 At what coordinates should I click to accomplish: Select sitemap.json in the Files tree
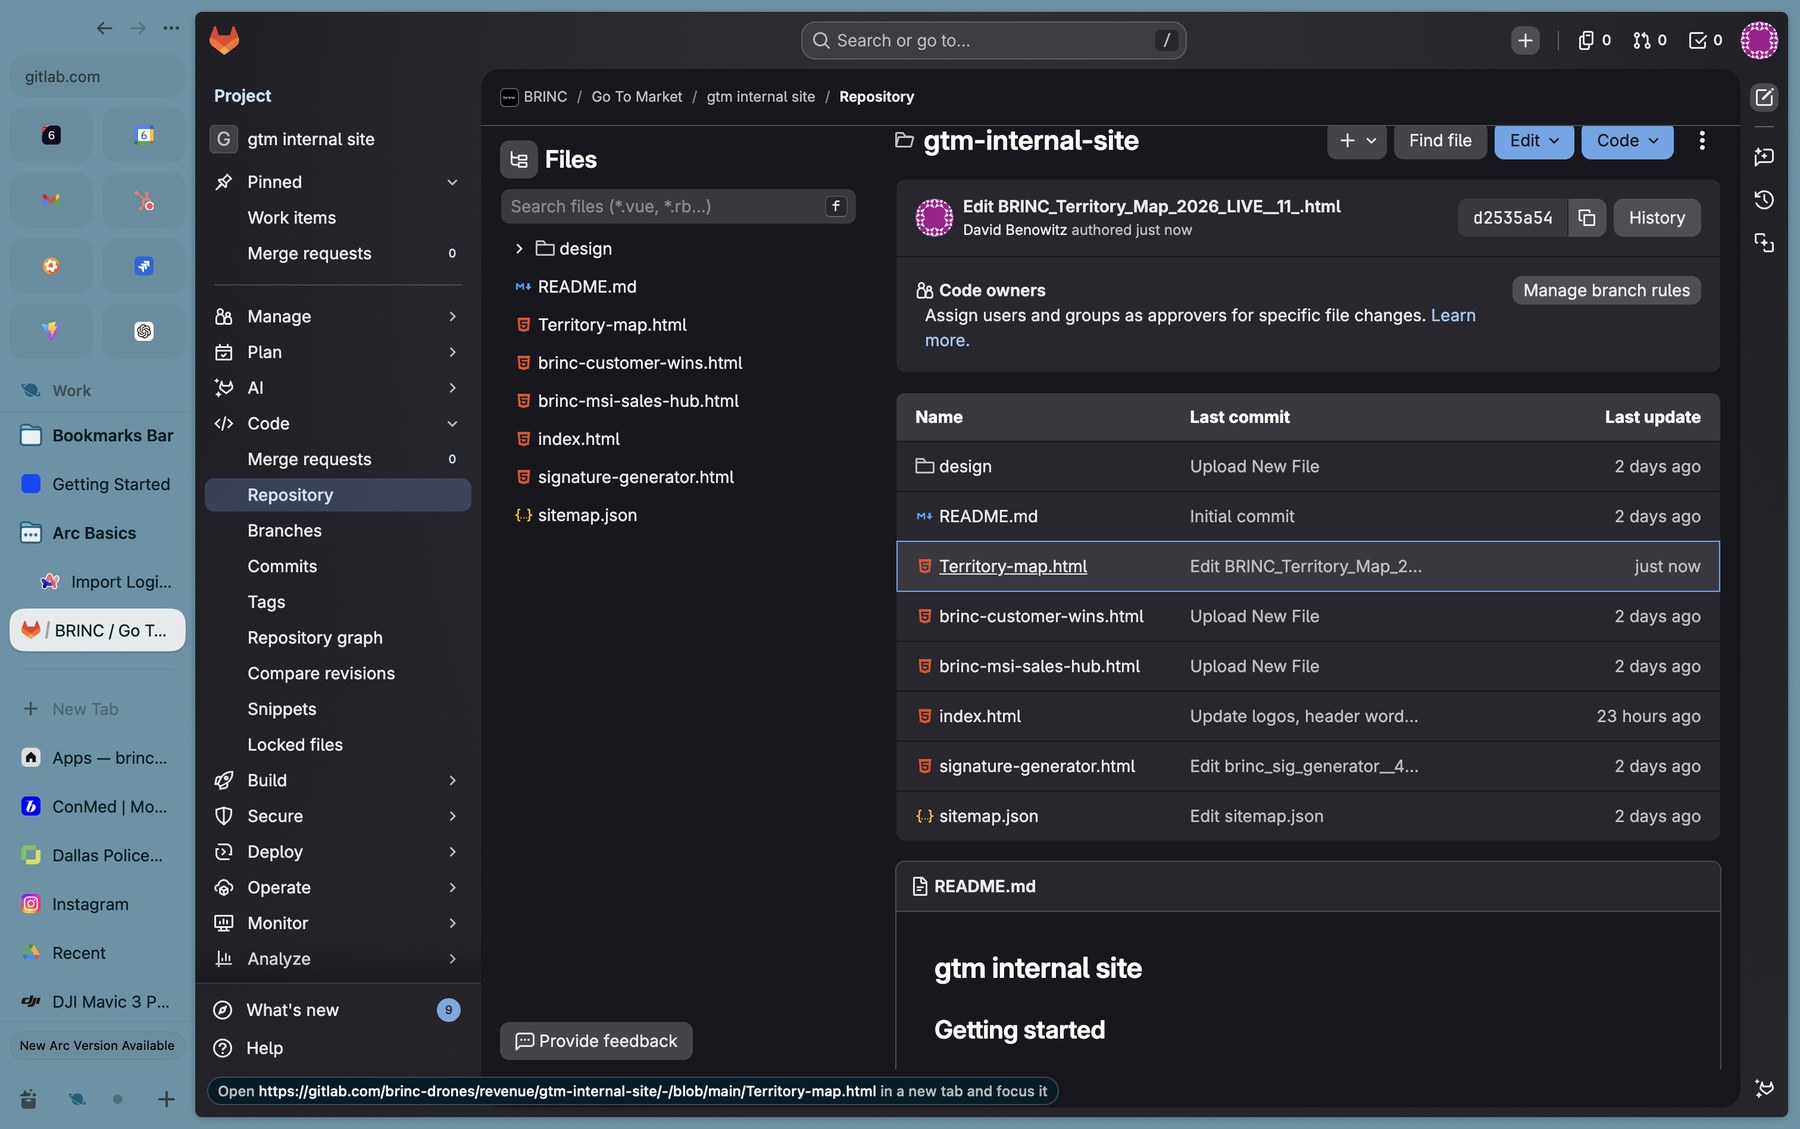click(587, 516)
